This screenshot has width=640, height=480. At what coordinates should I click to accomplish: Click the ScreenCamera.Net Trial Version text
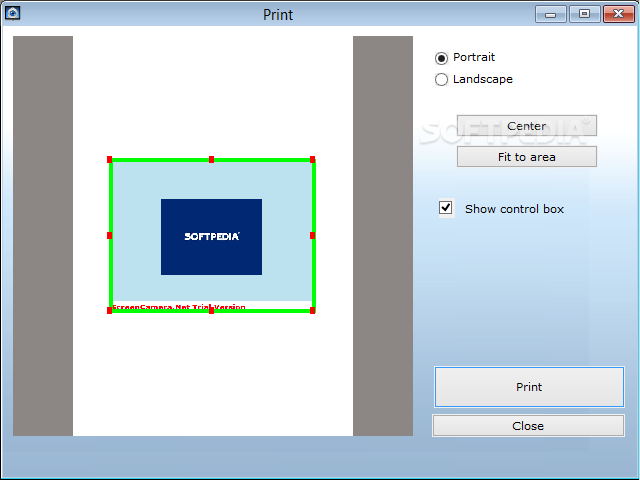[179, 307]
